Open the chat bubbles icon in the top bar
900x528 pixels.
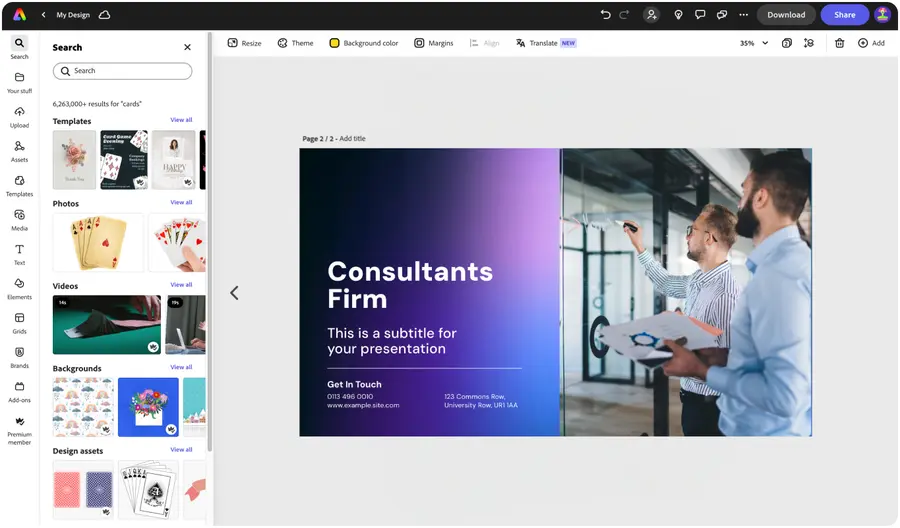click(x=721, y=15)
